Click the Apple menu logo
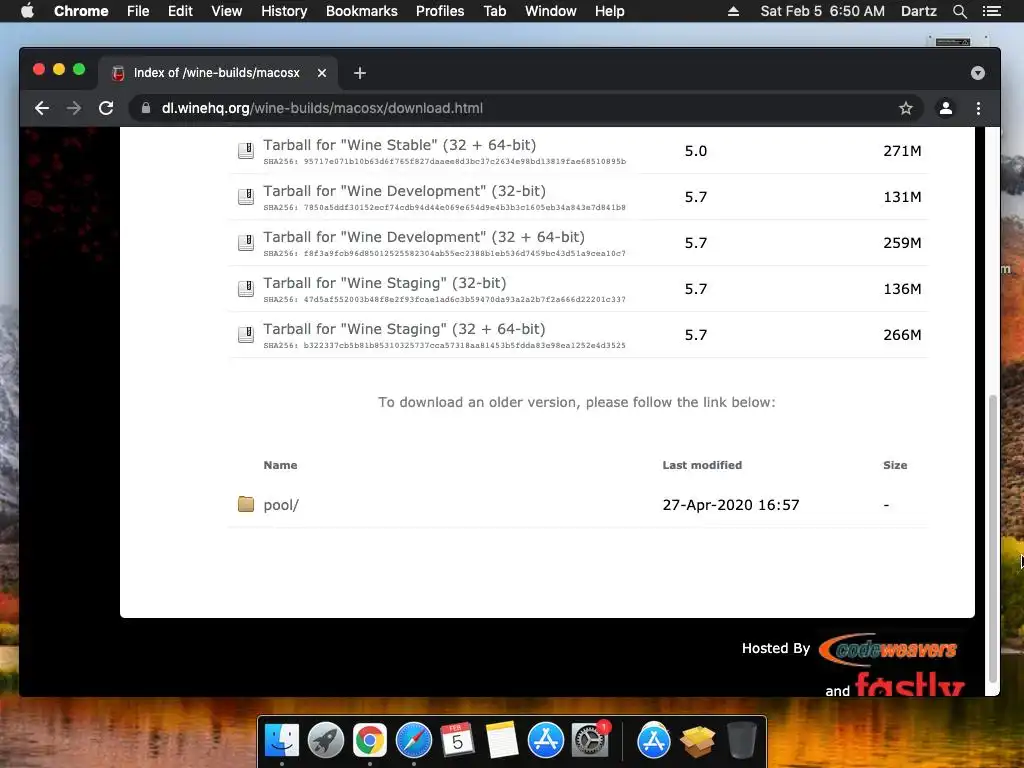 27,11
